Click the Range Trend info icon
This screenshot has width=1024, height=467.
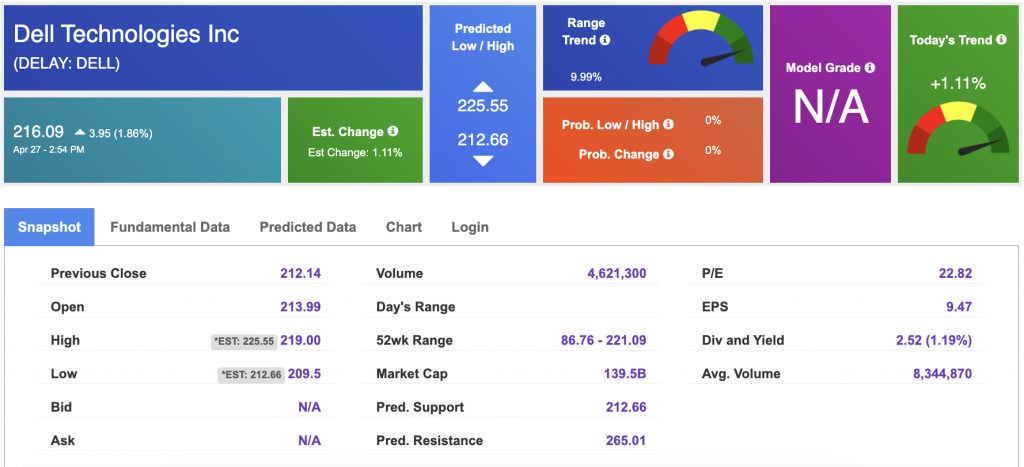(x=605, y=40)
